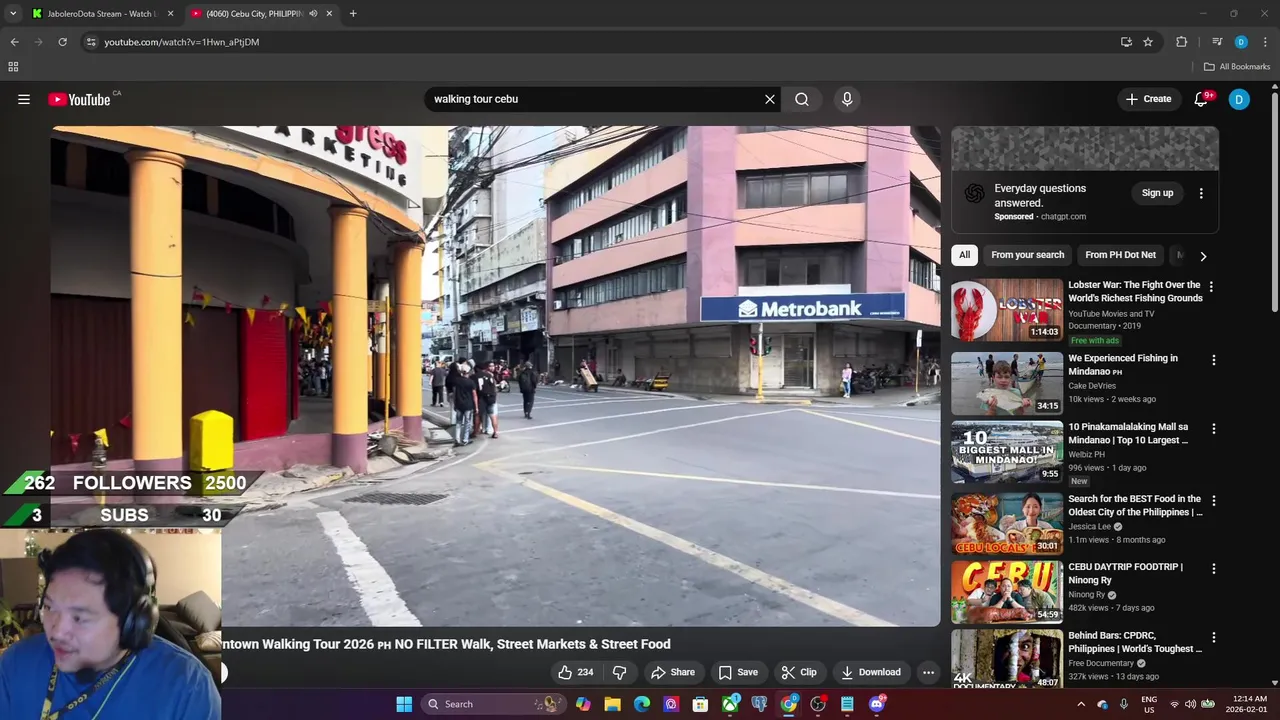1280x720 pixels.
Task: Select the All filter chip
Action: [964, 255]
